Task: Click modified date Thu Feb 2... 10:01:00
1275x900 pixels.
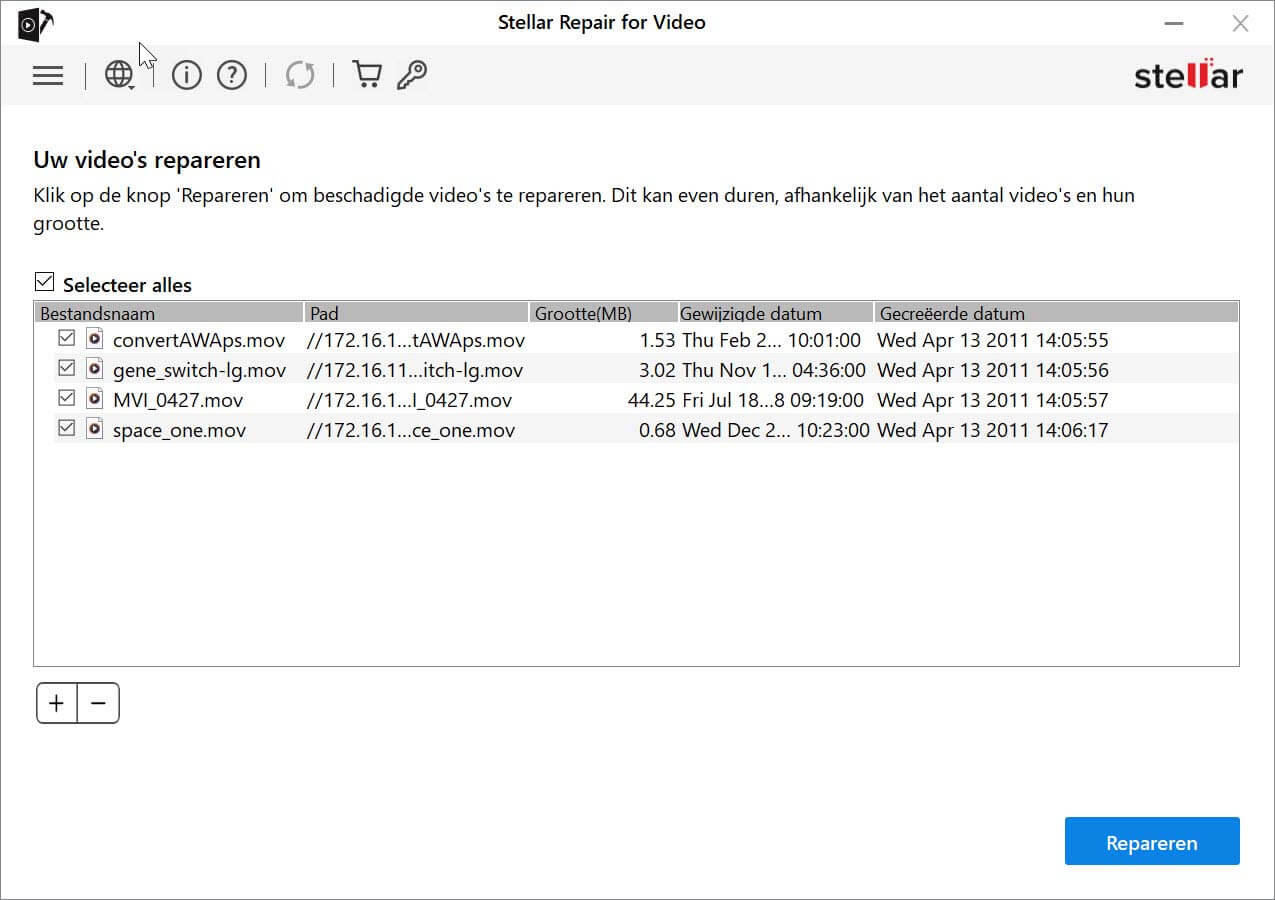Action: coord(772,340)
